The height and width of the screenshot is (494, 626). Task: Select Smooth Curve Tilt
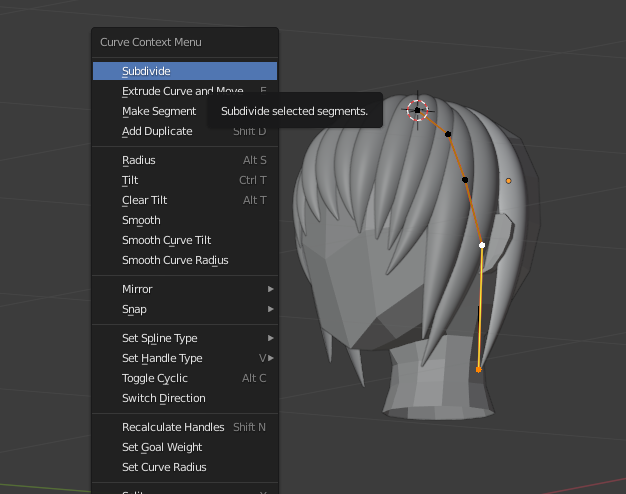tap(185, 240)
